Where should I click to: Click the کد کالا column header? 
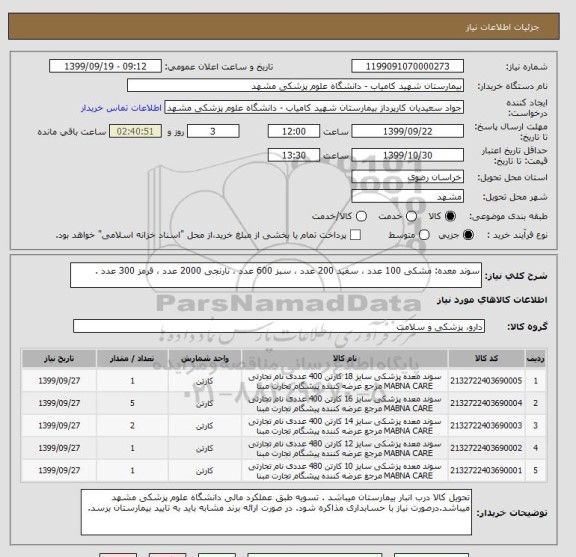pos(486,359)
